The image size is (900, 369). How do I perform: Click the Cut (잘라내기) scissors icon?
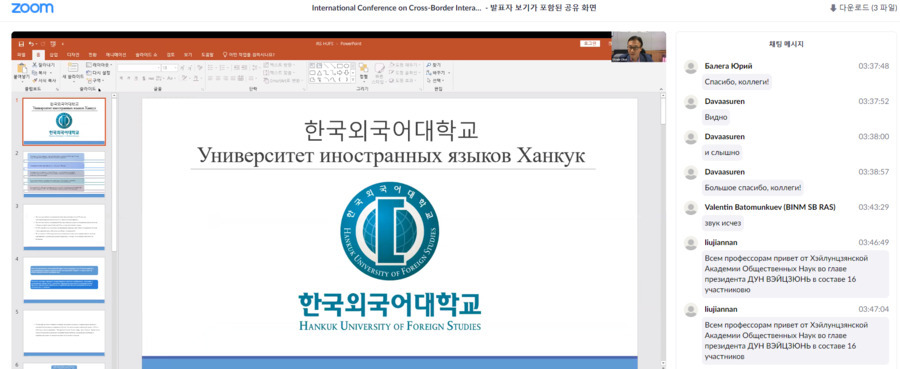34,65
